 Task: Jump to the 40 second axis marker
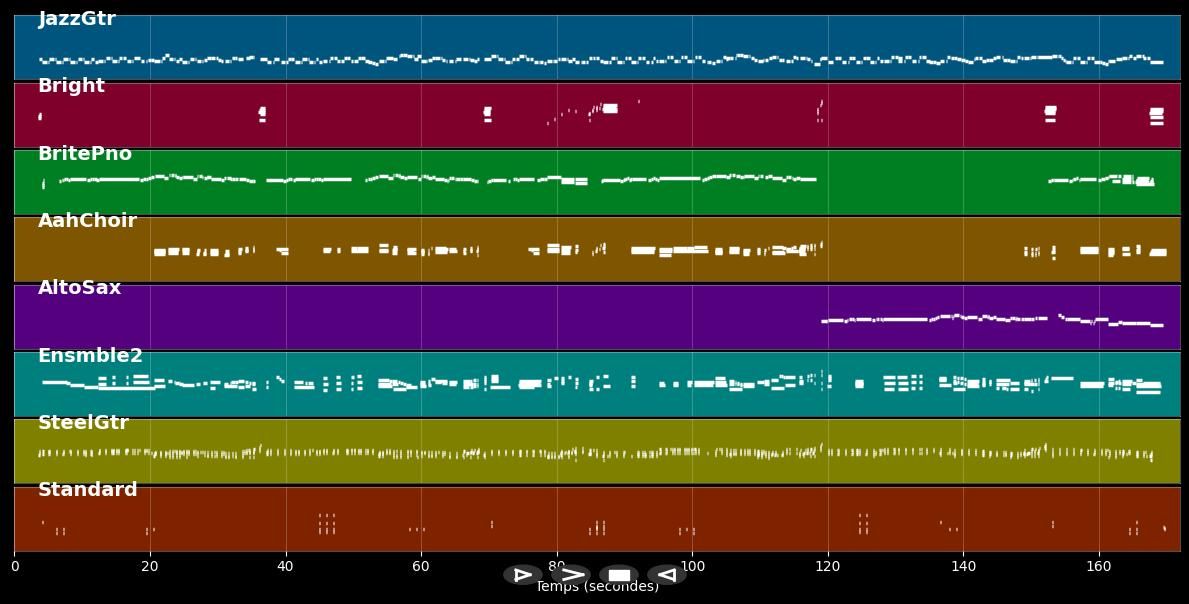click(x=286, y=567)
